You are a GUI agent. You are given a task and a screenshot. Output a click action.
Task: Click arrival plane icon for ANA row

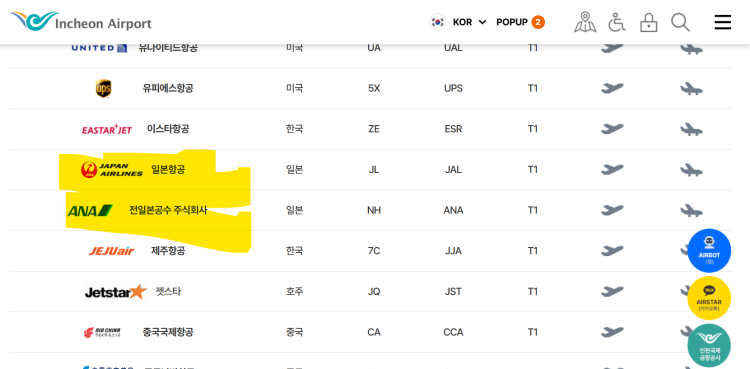click(x=691, y=210)
